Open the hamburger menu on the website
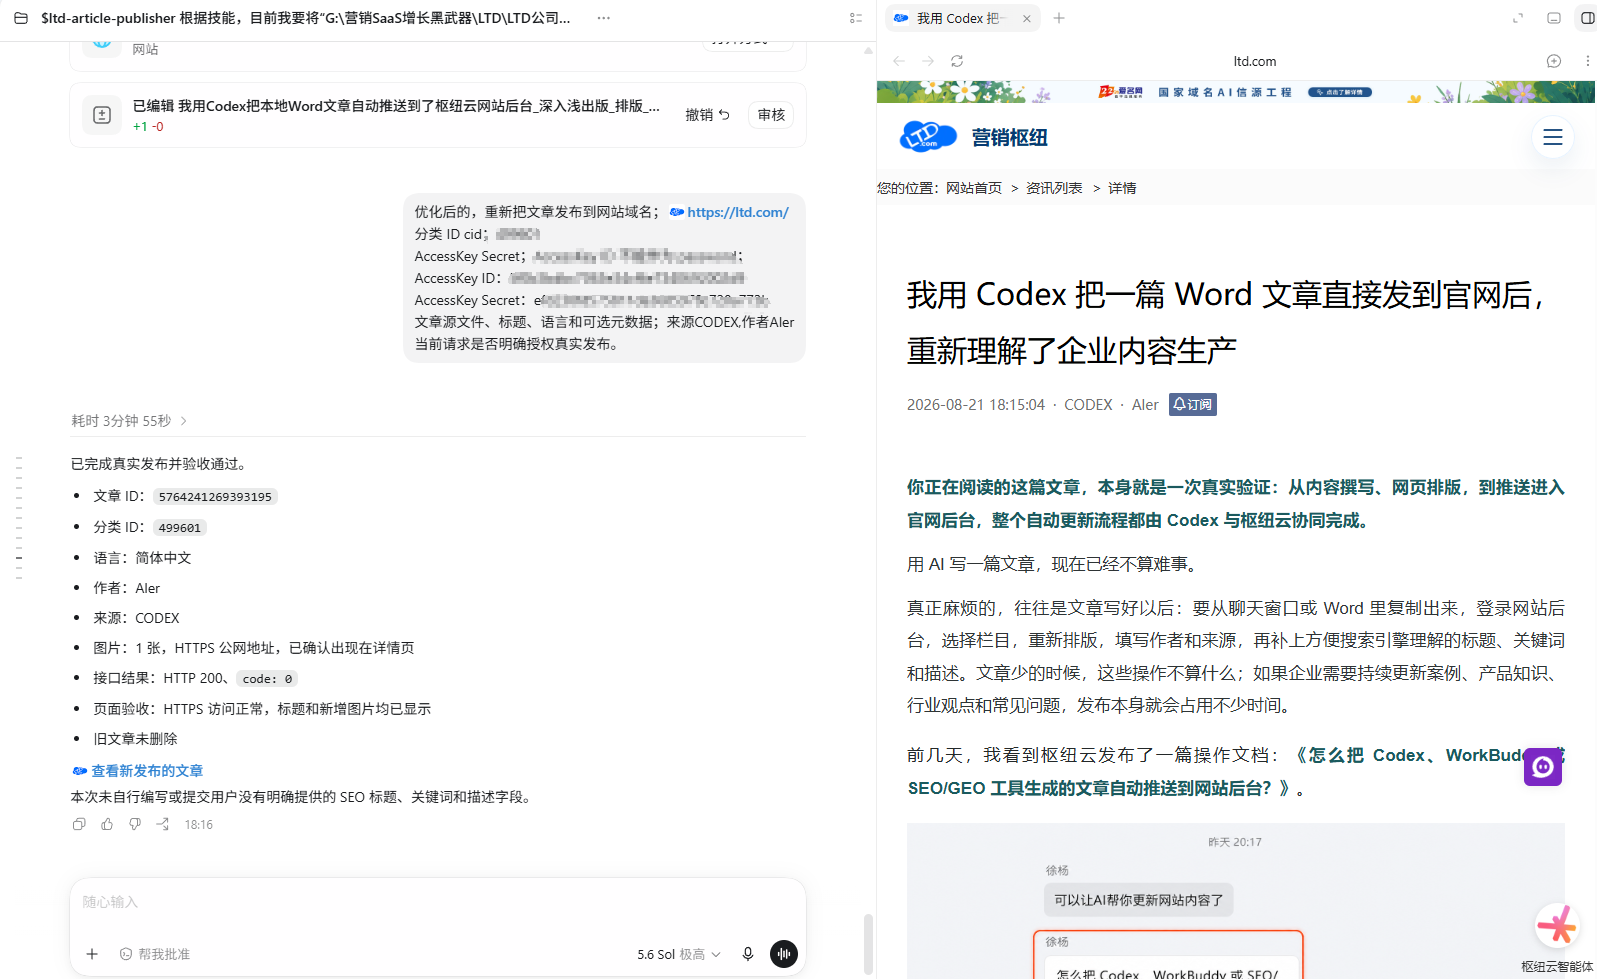1597x979 pixels. [x=1553, y=137]
